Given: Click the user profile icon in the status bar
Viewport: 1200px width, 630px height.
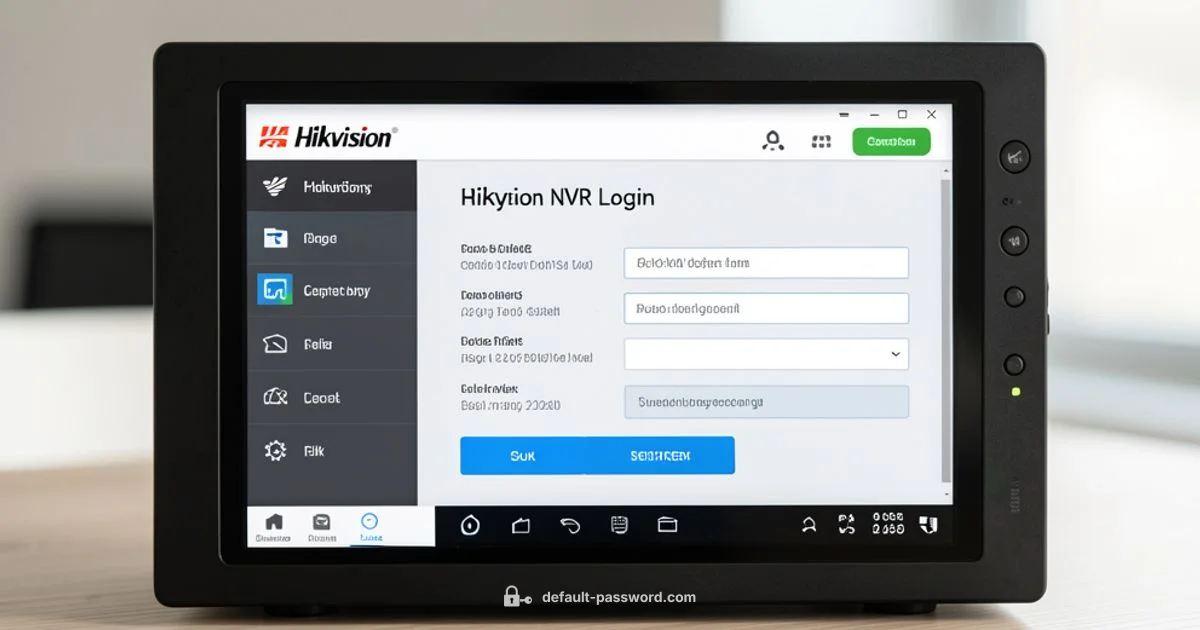Looking at the screenshot, I should pyautogui.click(x=808, y=525).
